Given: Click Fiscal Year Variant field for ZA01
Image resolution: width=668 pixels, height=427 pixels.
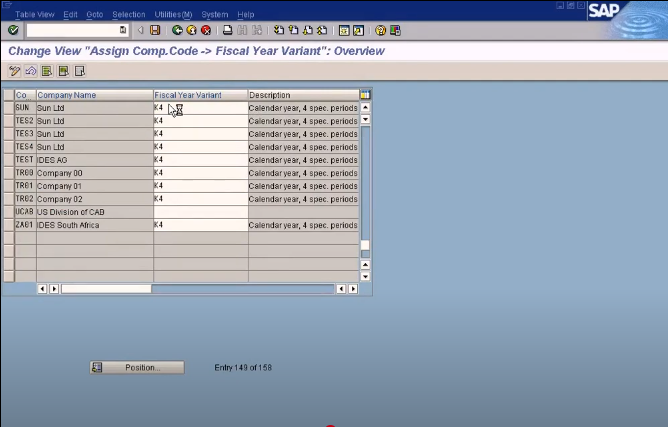Looking at the screenshot, I should click(201, 225).
